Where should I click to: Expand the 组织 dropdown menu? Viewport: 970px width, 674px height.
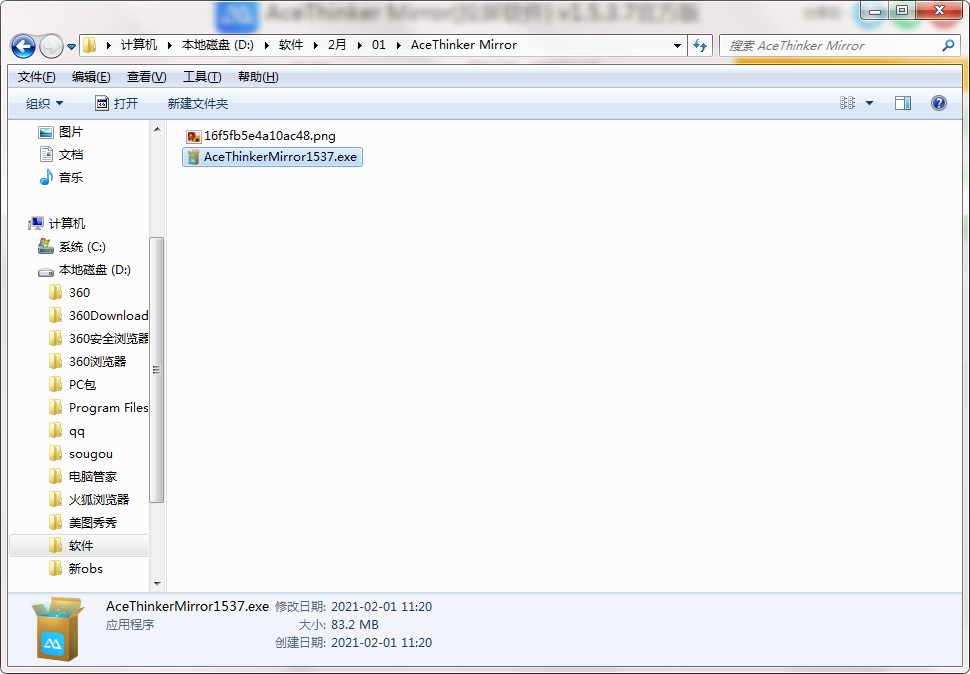pos(44,103)
